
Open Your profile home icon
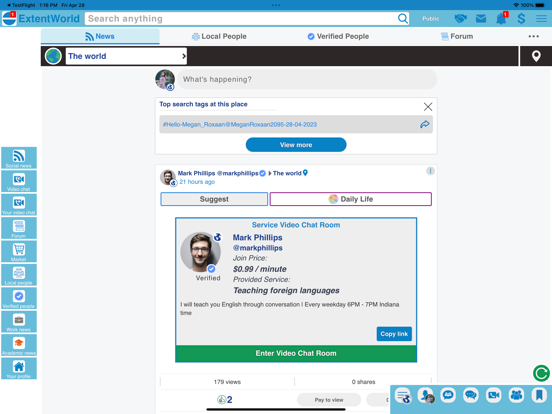19,369
